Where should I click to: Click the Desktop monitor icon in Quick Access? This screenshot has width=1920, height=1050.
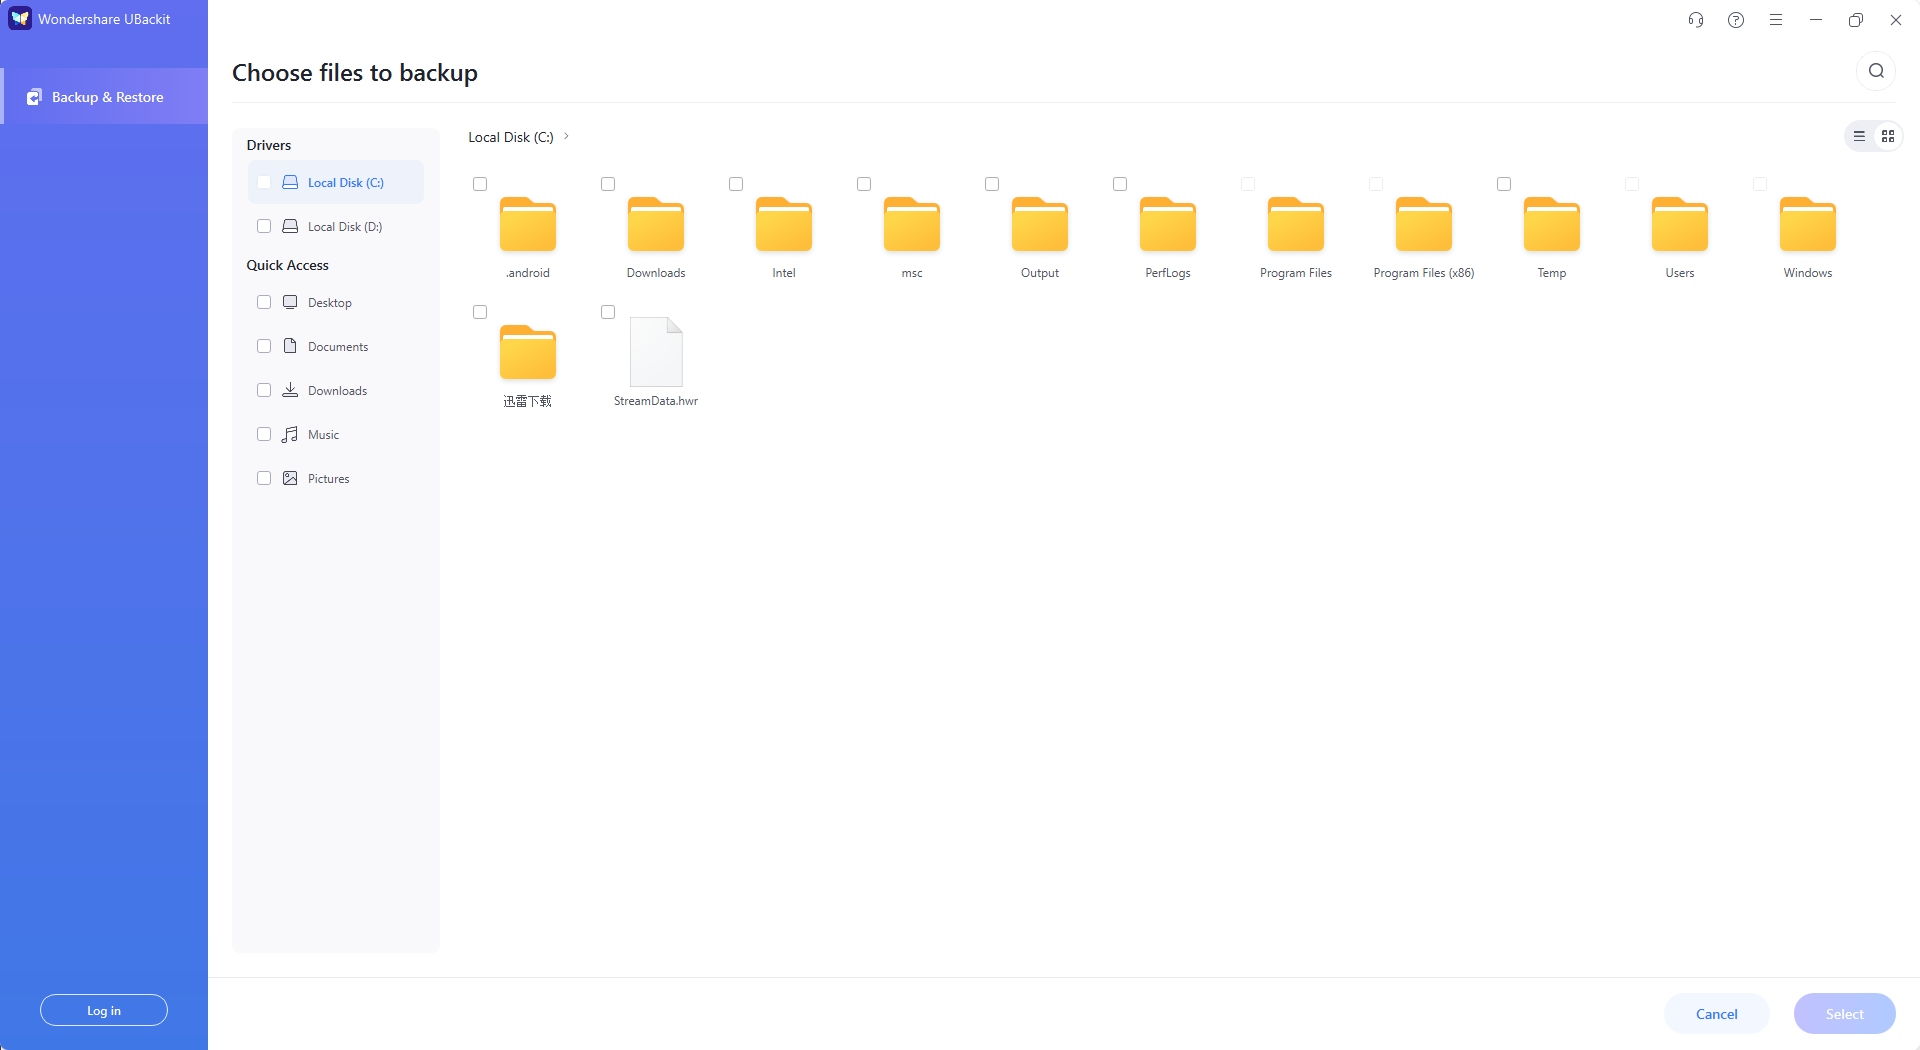coord(290,302)
